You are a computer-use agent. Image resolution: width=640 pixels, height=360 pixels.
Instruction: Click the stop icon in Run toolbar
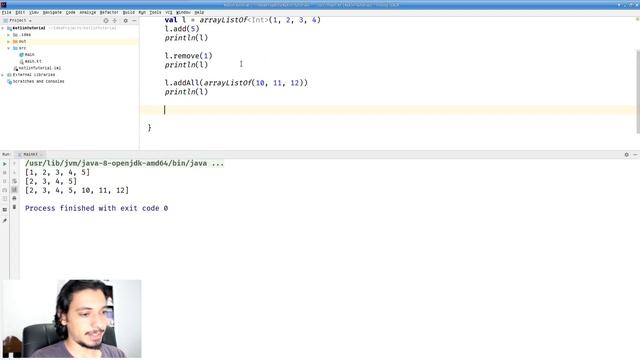pos(5,172)
